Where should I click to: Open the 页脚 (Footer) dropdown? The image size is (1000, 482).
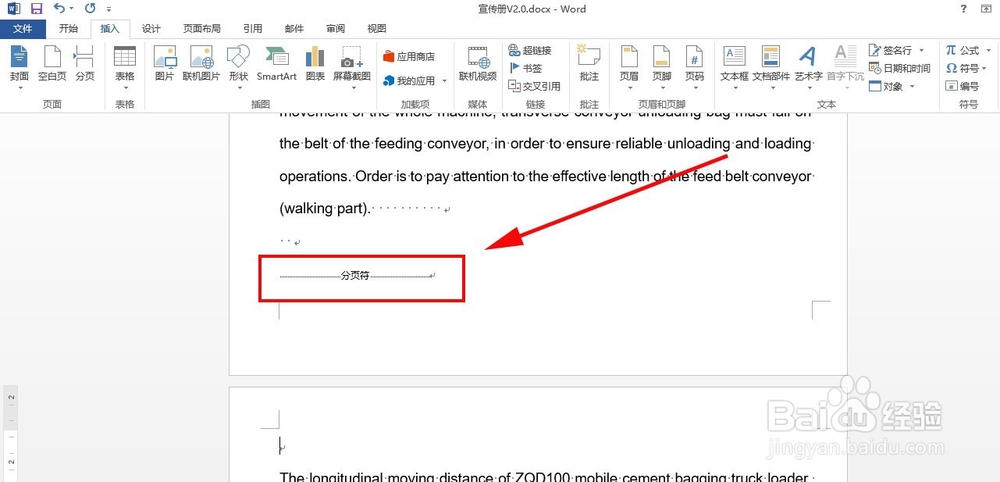662,67
